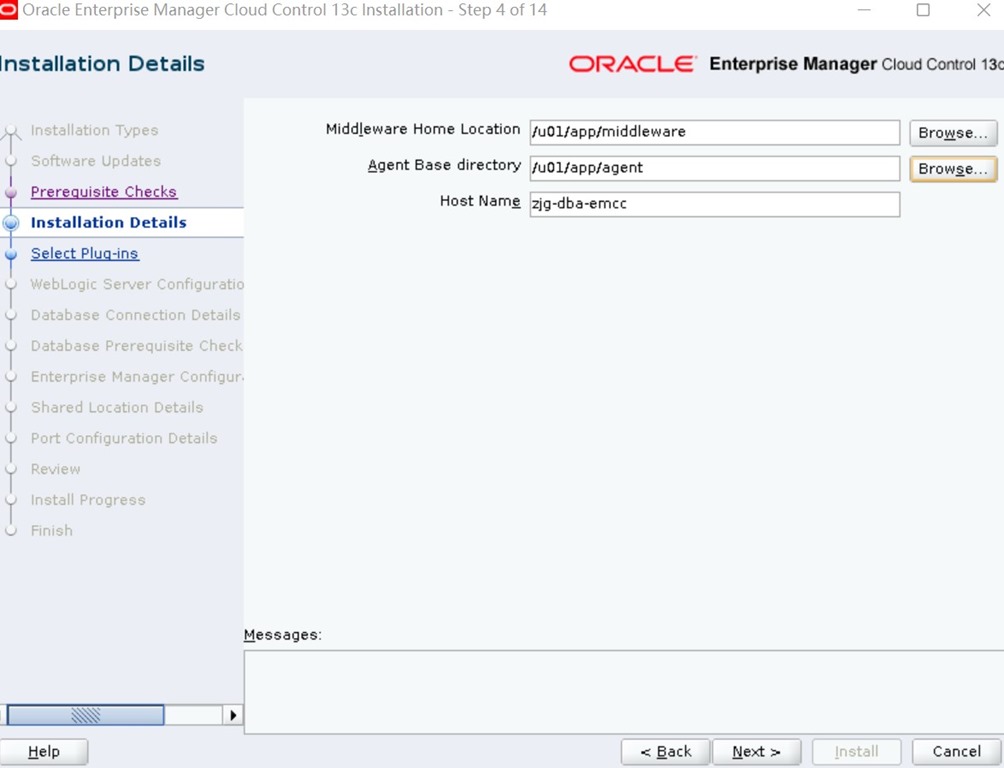Click the Prerequisite Checks step bullet
Image resolution: width=1004 pixels, height=768 pixels.
pyautogui.click(x=11, y=192)
